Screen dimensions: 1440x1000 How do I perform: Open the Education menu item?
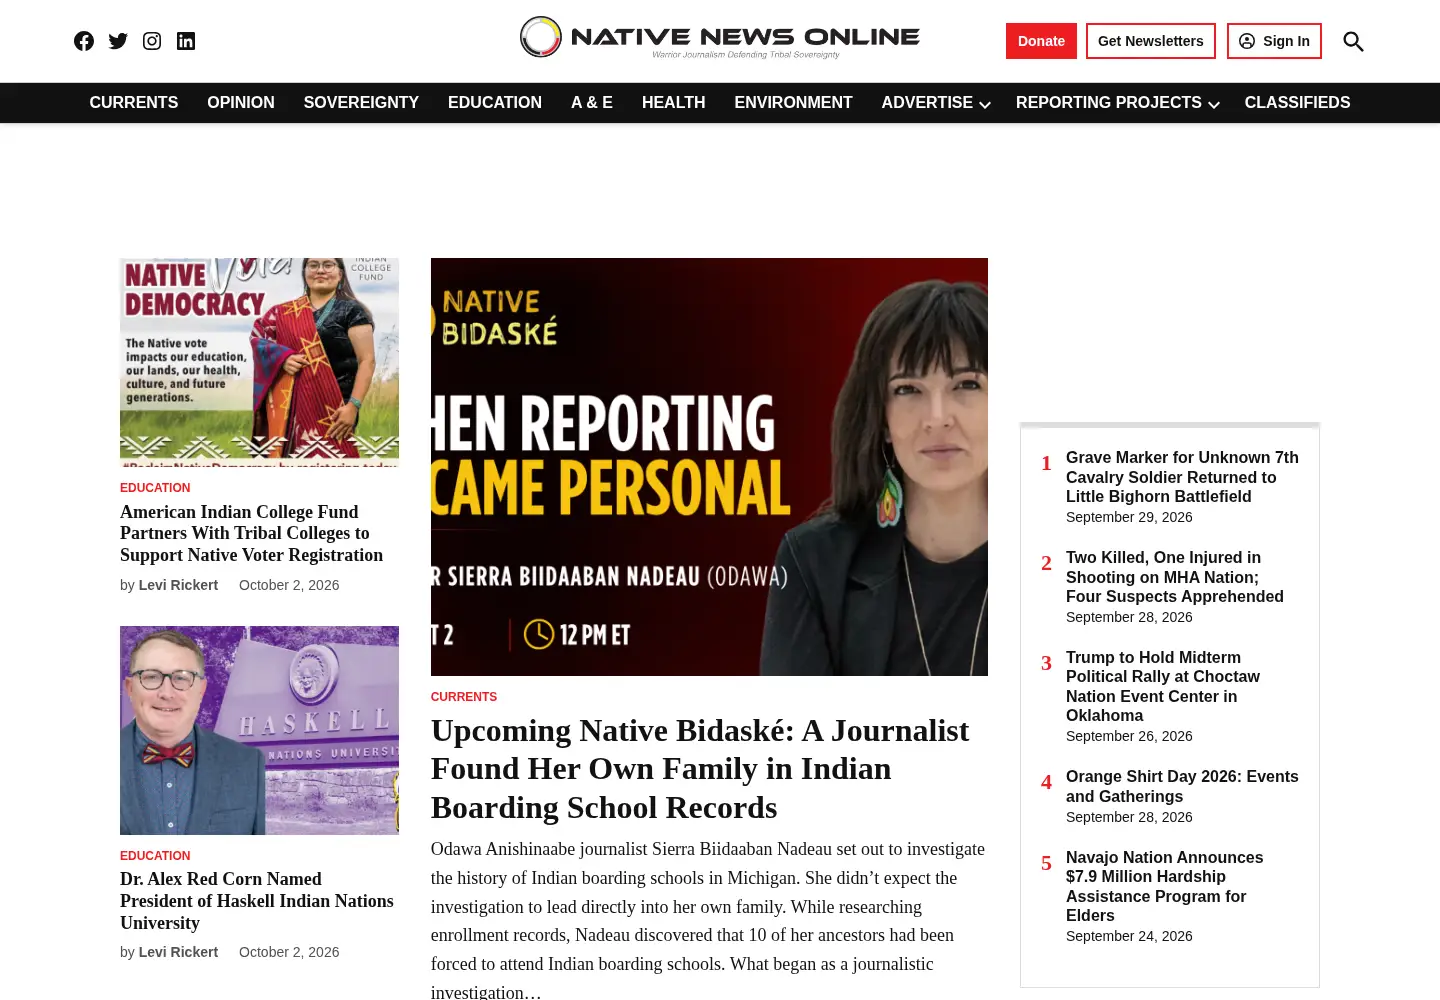[x=495, y=103]
